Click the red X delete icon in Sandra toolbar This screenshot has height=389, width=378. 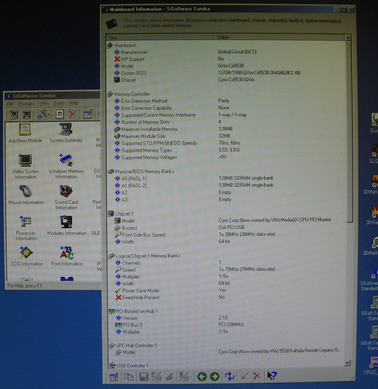tap(72, 114)
